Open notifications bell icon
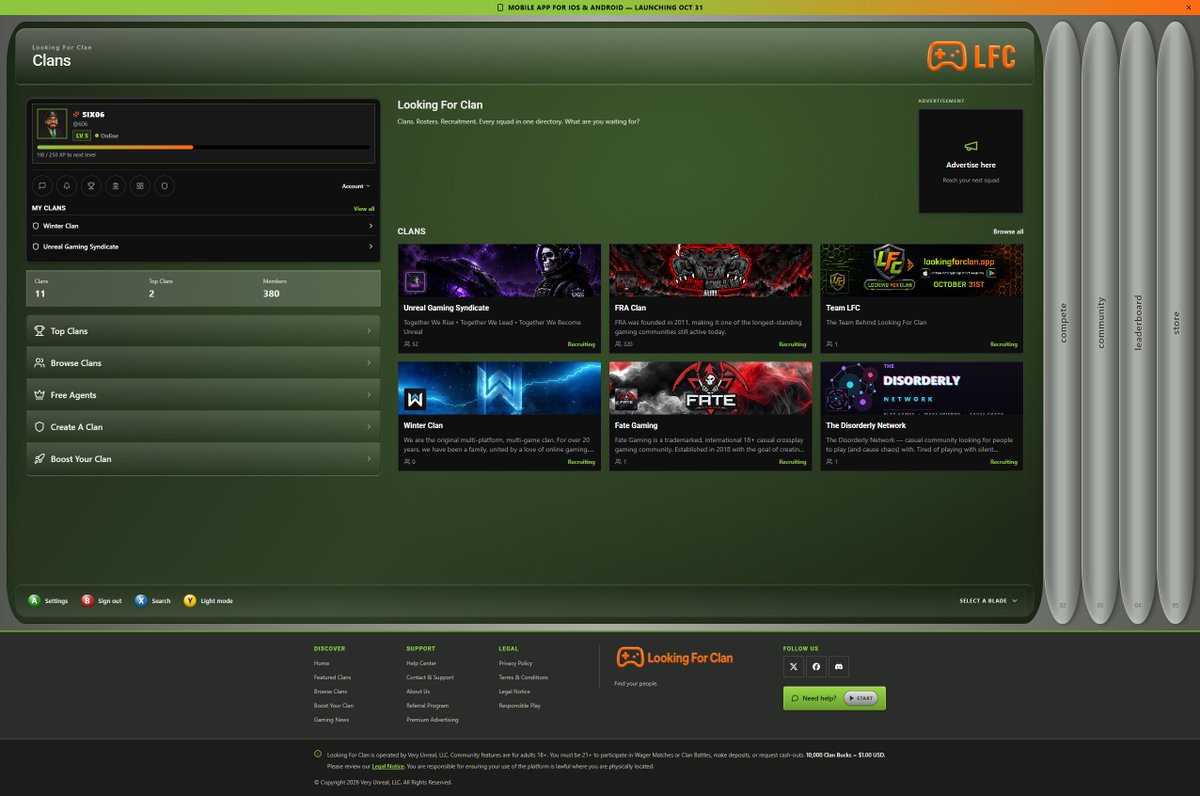The width and height of the screenshot is (1200, 796). (x=66, y=185)
